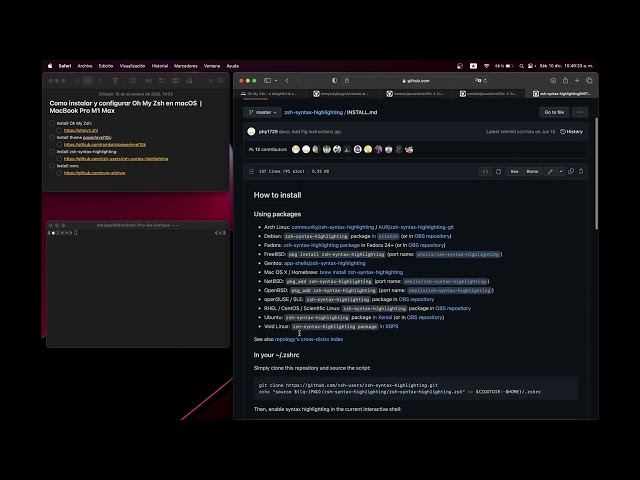This screenshot has width=640, height=480.
Task: Check the nvm GitHub link item
Action: (59, 173)
